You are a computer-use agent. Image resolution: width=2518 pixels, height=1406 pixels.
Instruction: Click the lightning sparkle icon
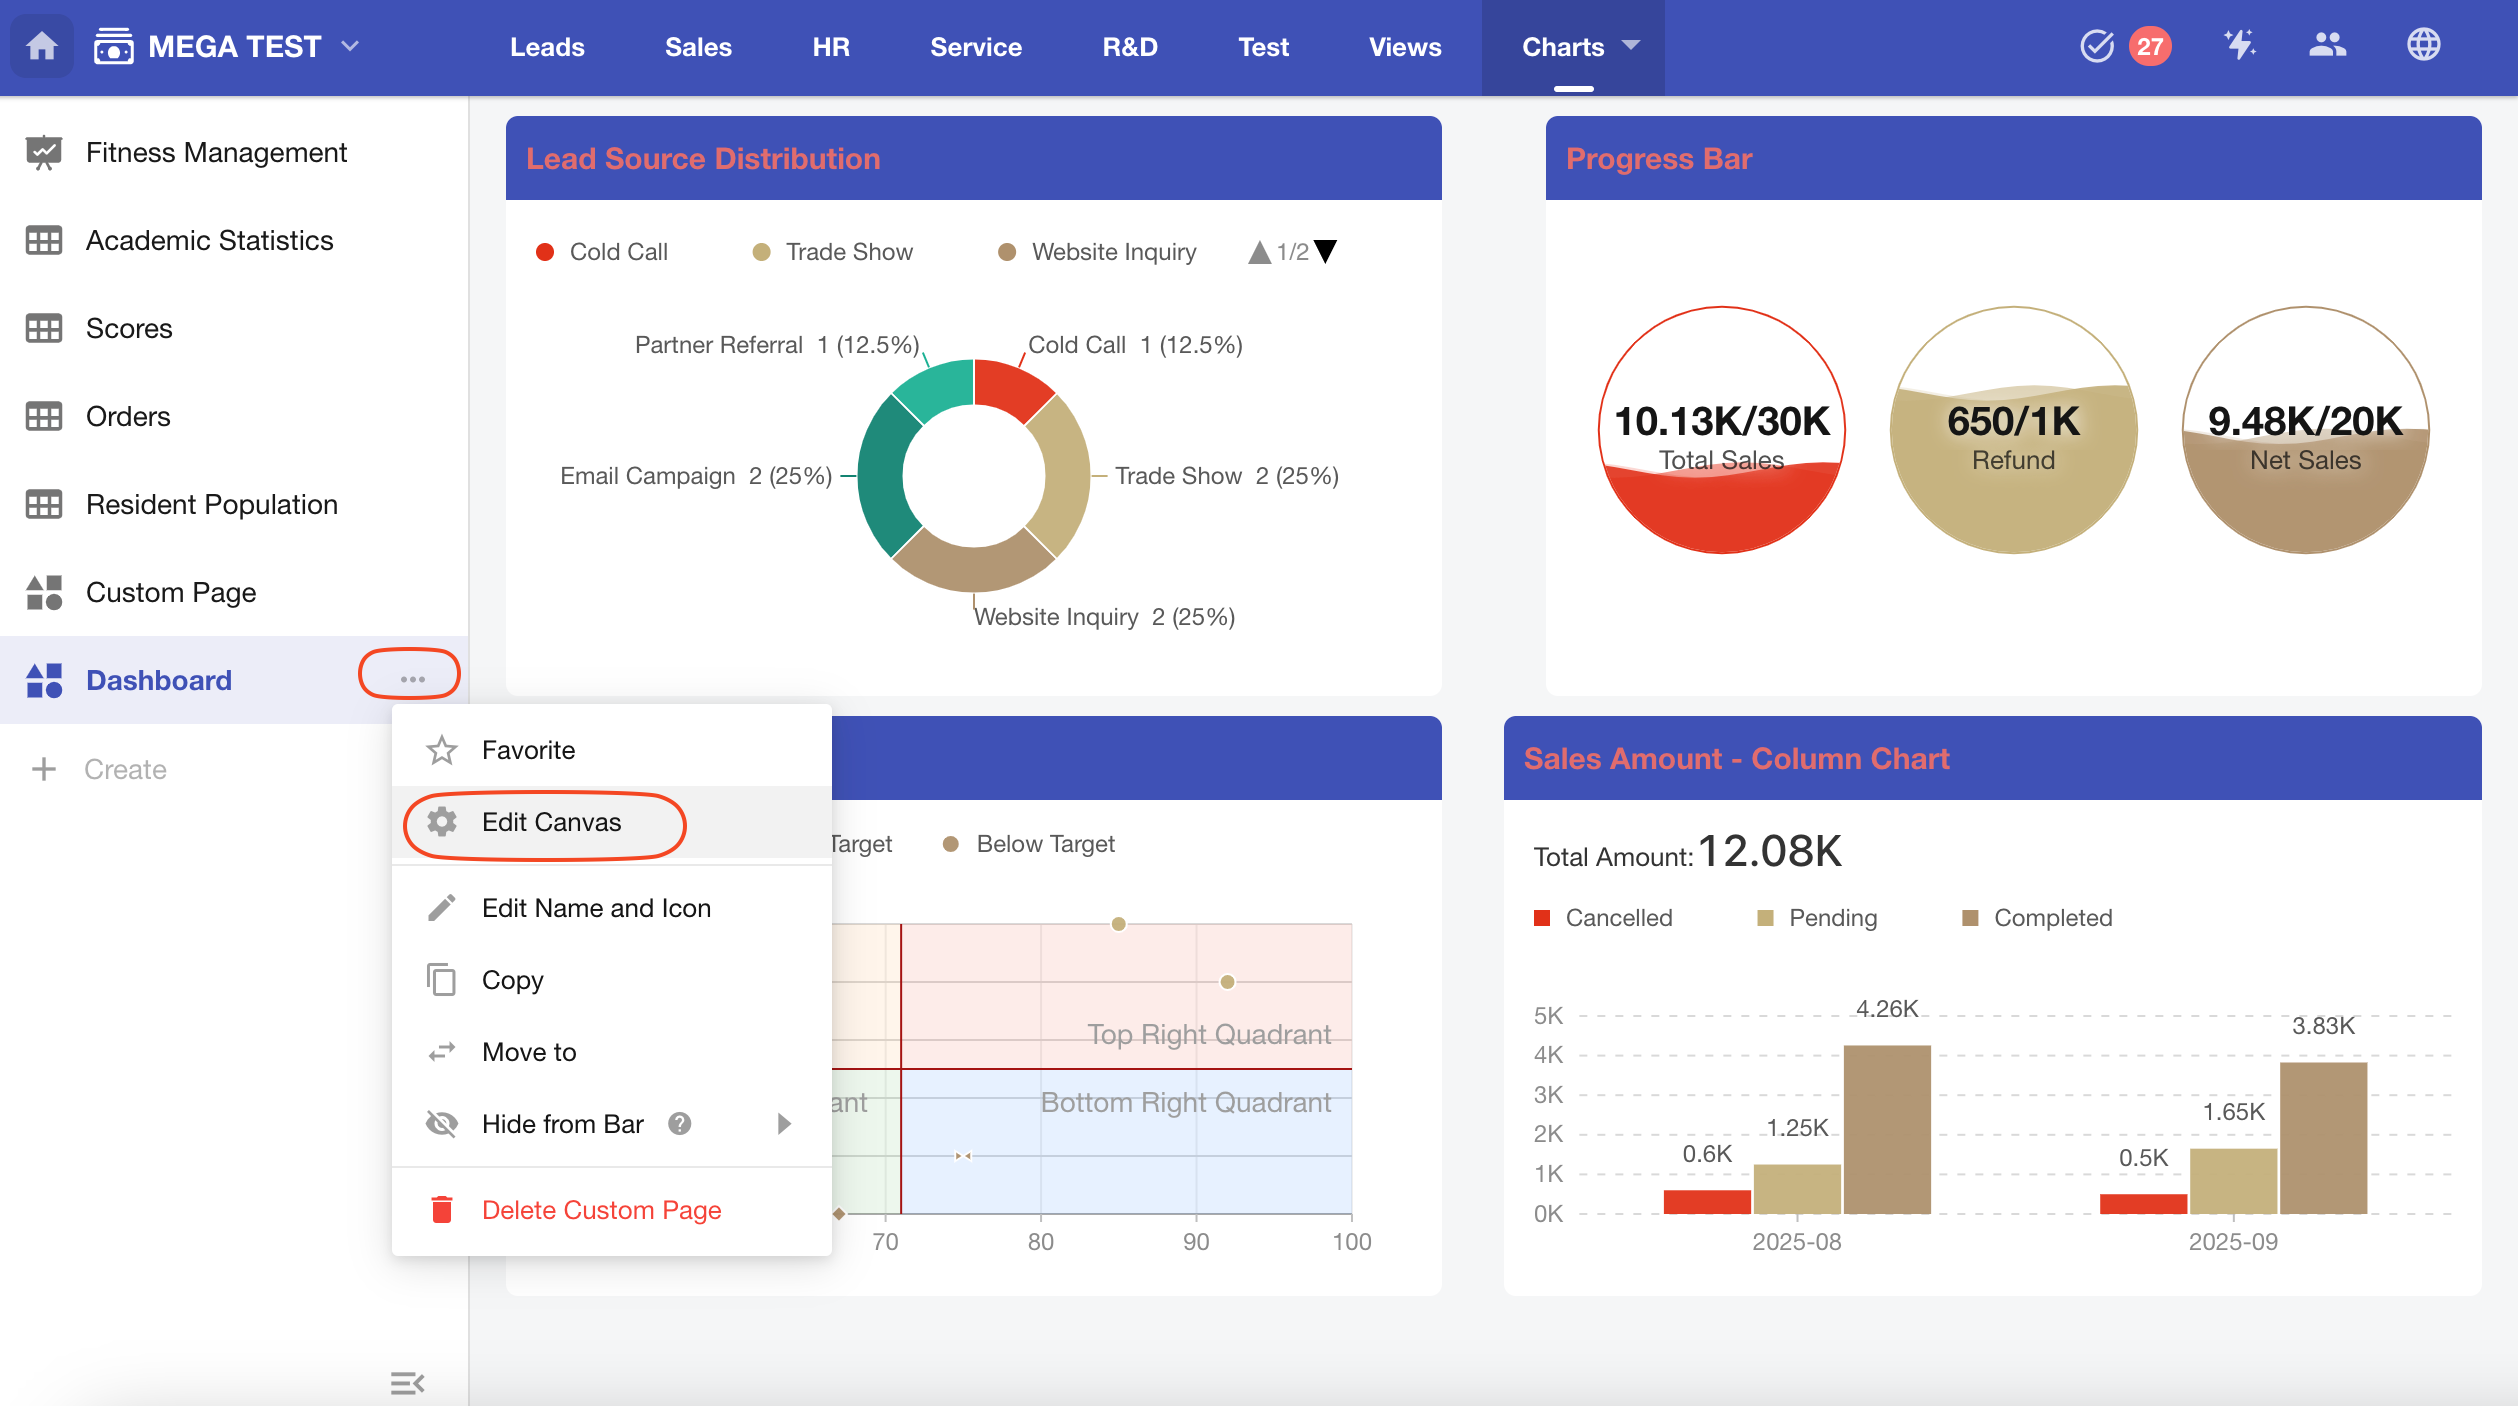click(2239, 45)
